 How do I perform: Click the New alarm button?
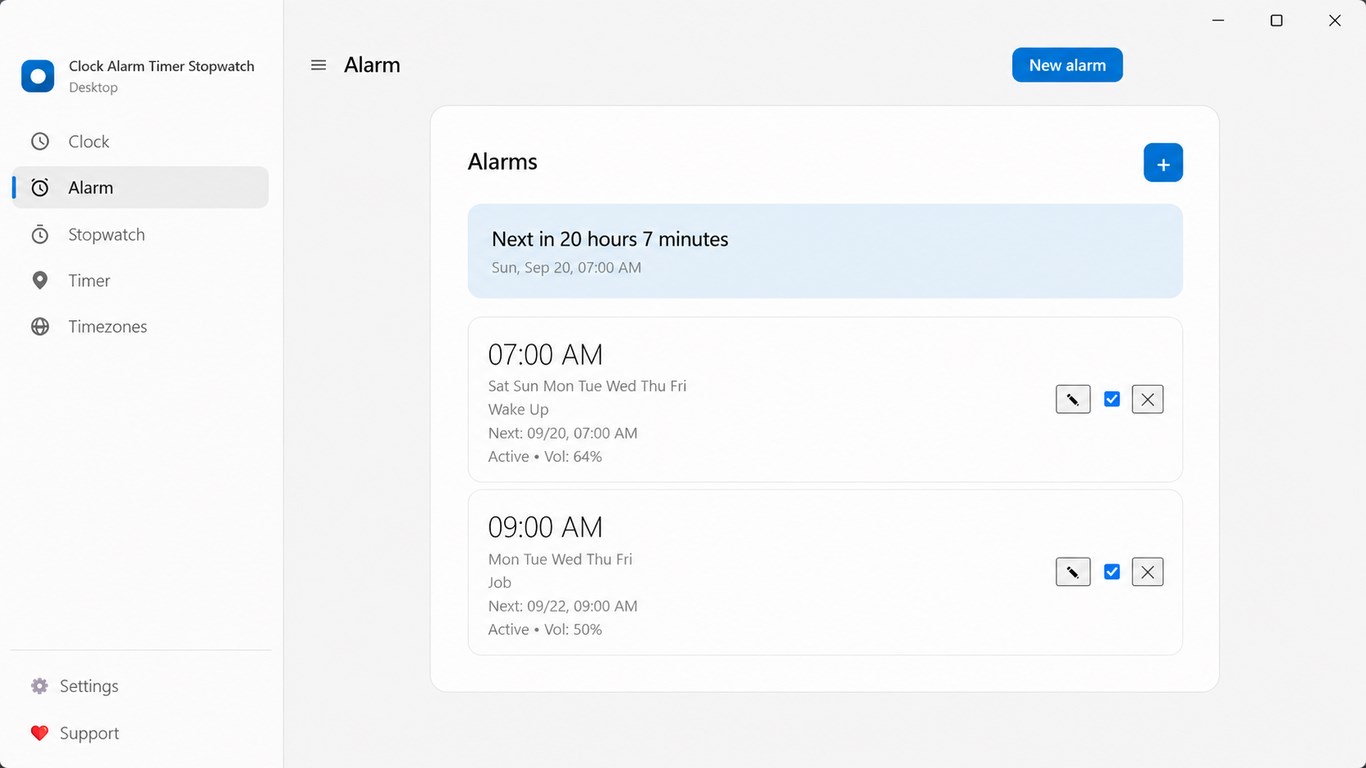1067,65
